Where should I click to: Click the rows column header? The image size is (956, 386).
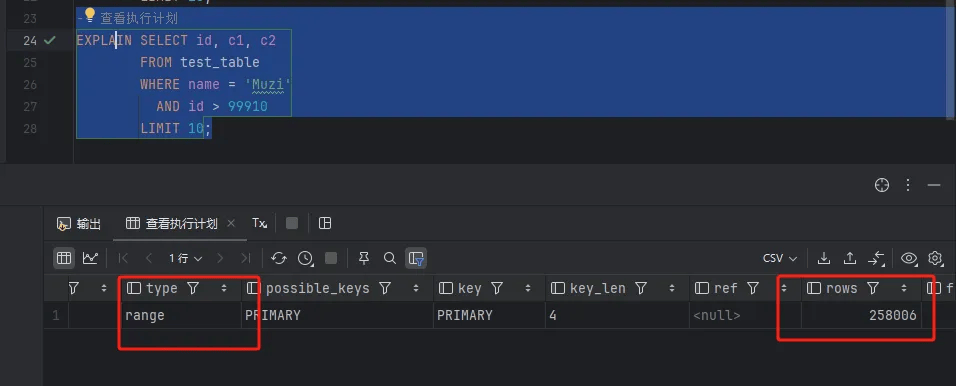(x=841, y=288)
